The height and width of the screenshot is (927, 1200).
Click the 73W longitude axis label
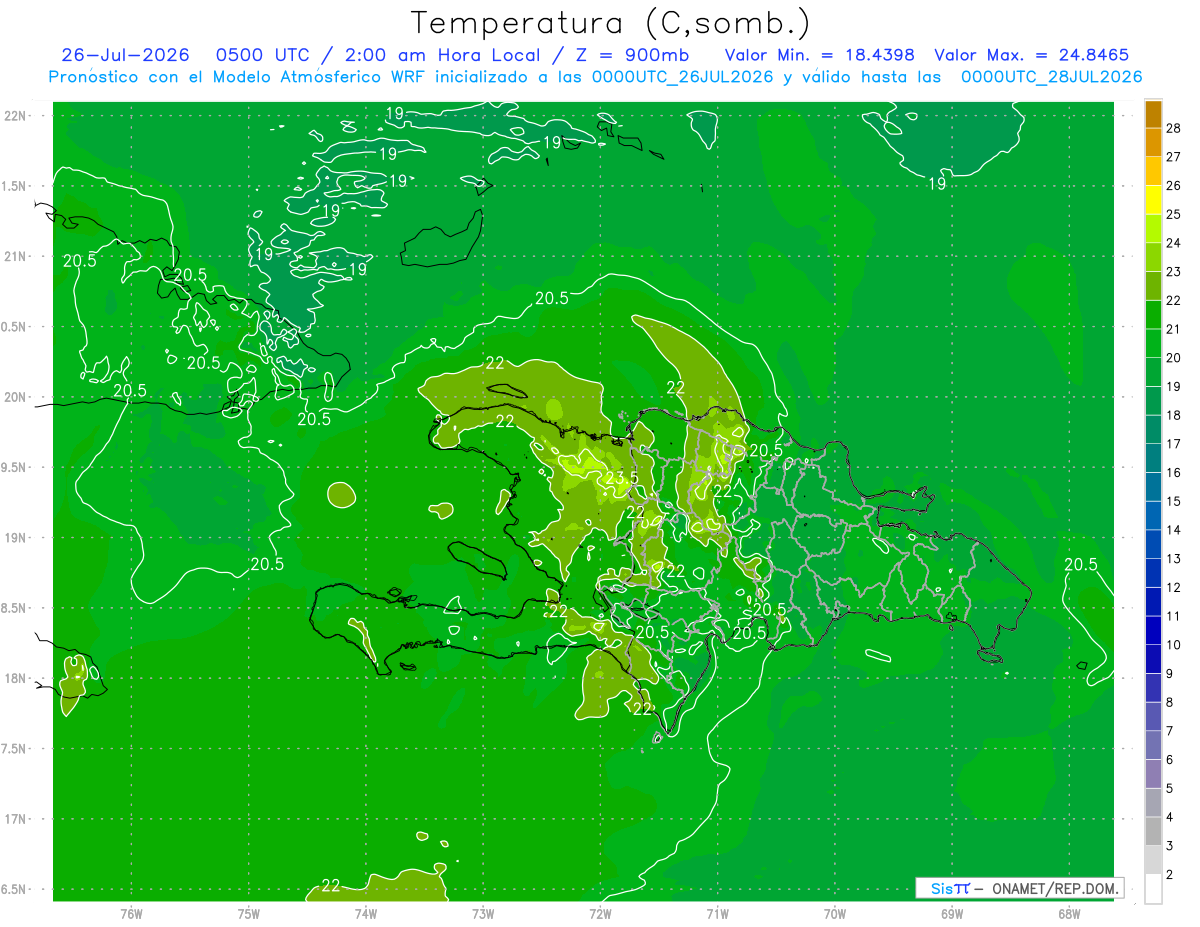point(483,913)
